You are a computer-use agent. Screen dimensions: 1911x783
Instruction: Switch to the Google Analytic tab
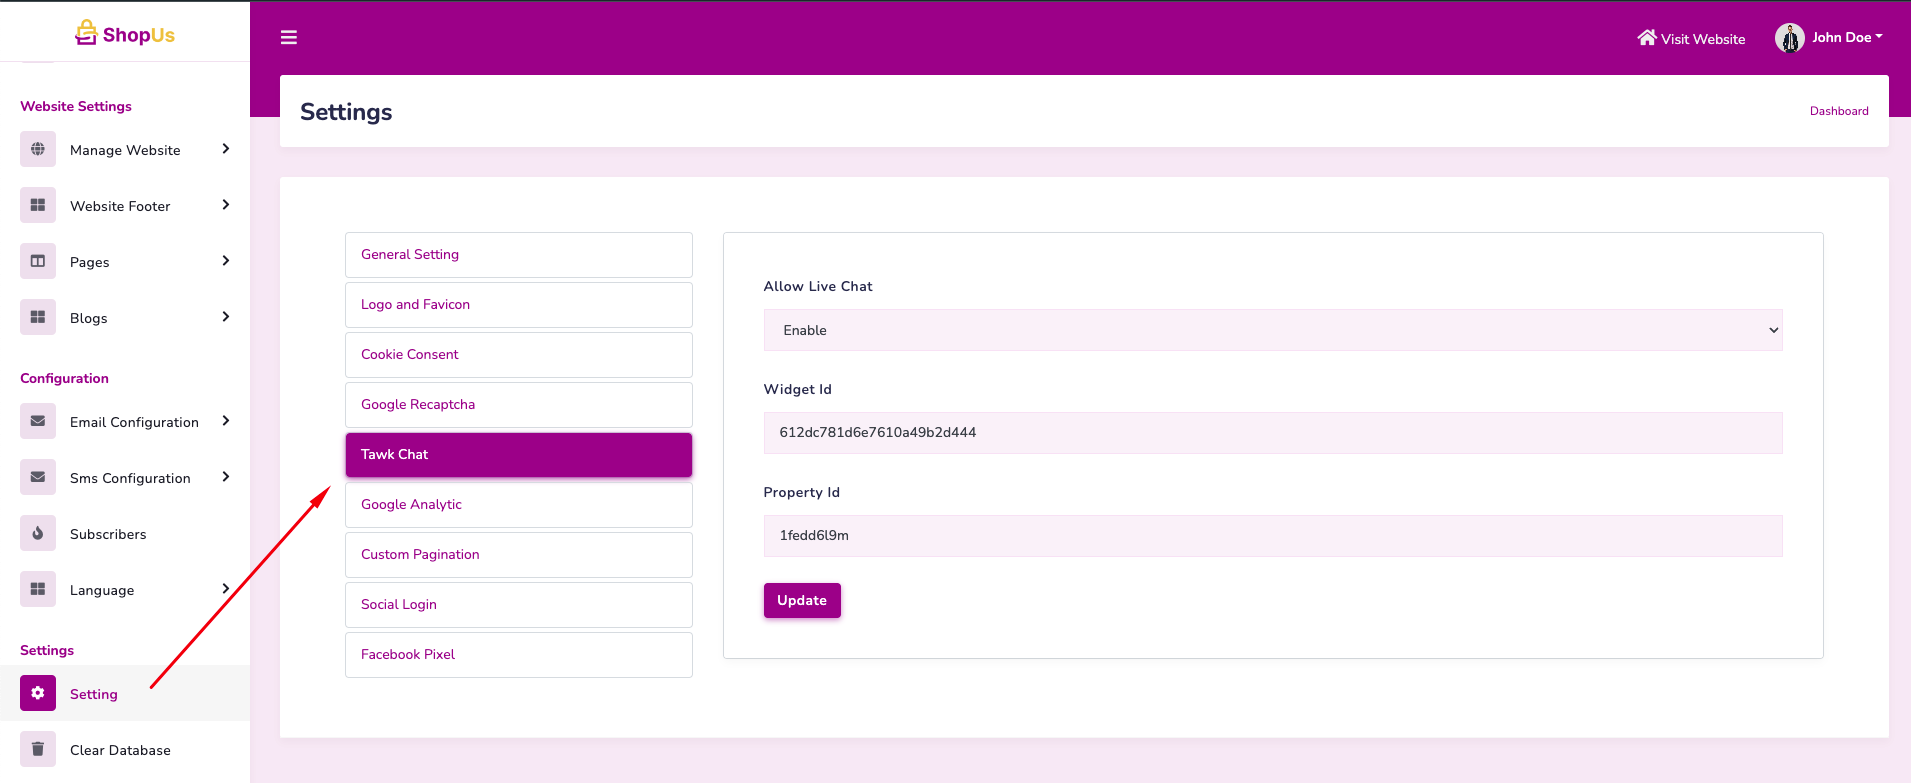tap(518, 505)
